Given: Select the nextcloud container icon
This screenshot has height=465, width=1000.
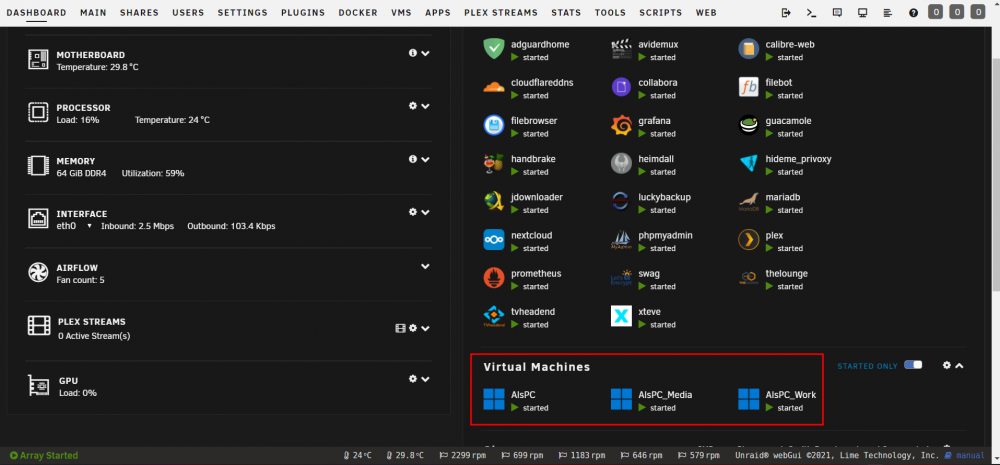Looking at the screenshot, I should coord(494,240).
